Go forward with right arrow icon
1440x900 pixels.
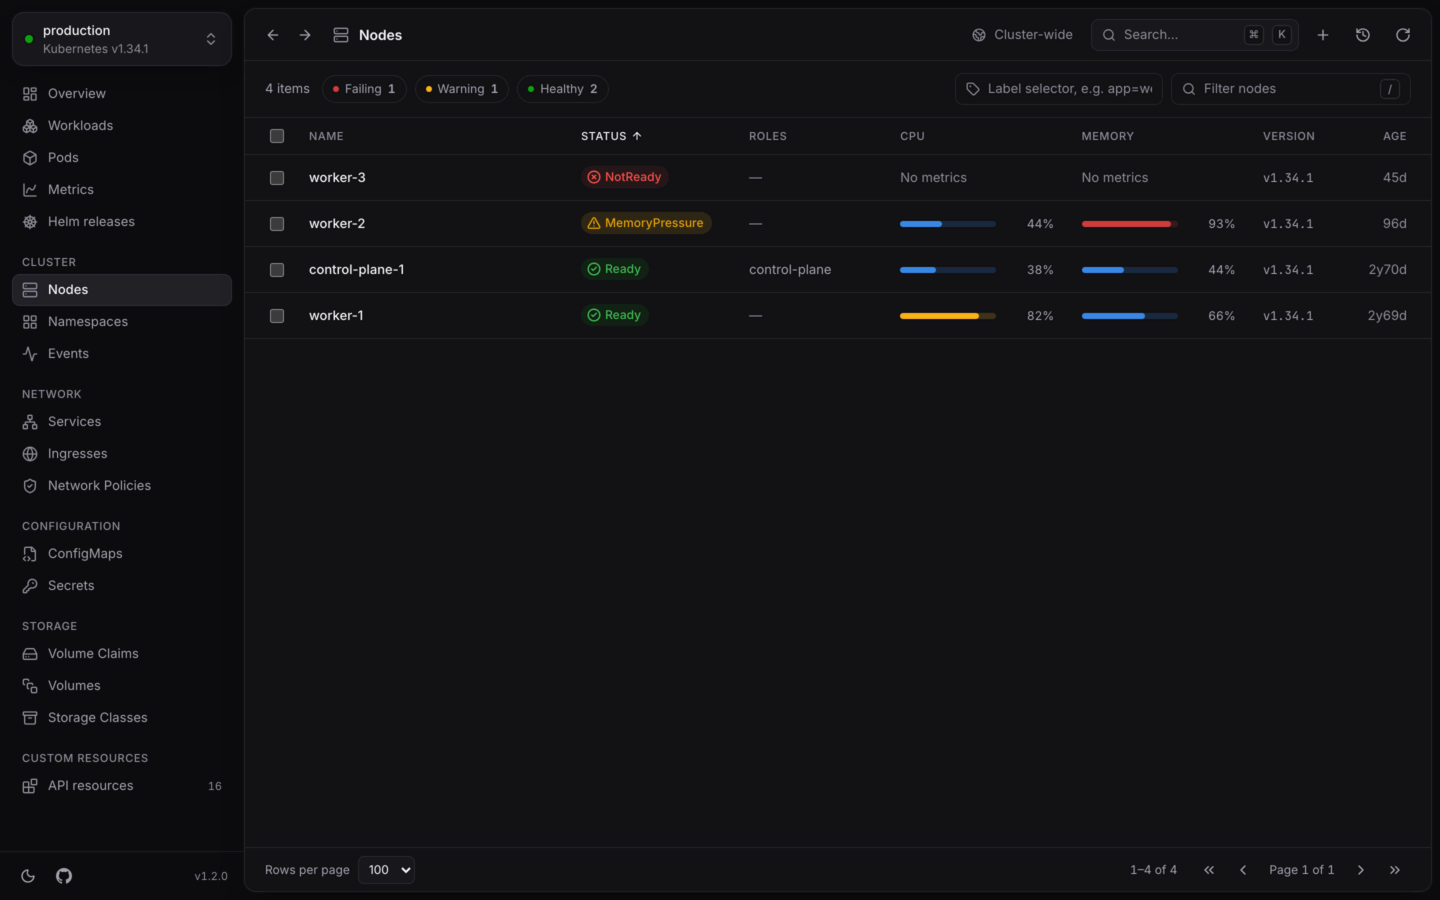(x=305, y=35)
